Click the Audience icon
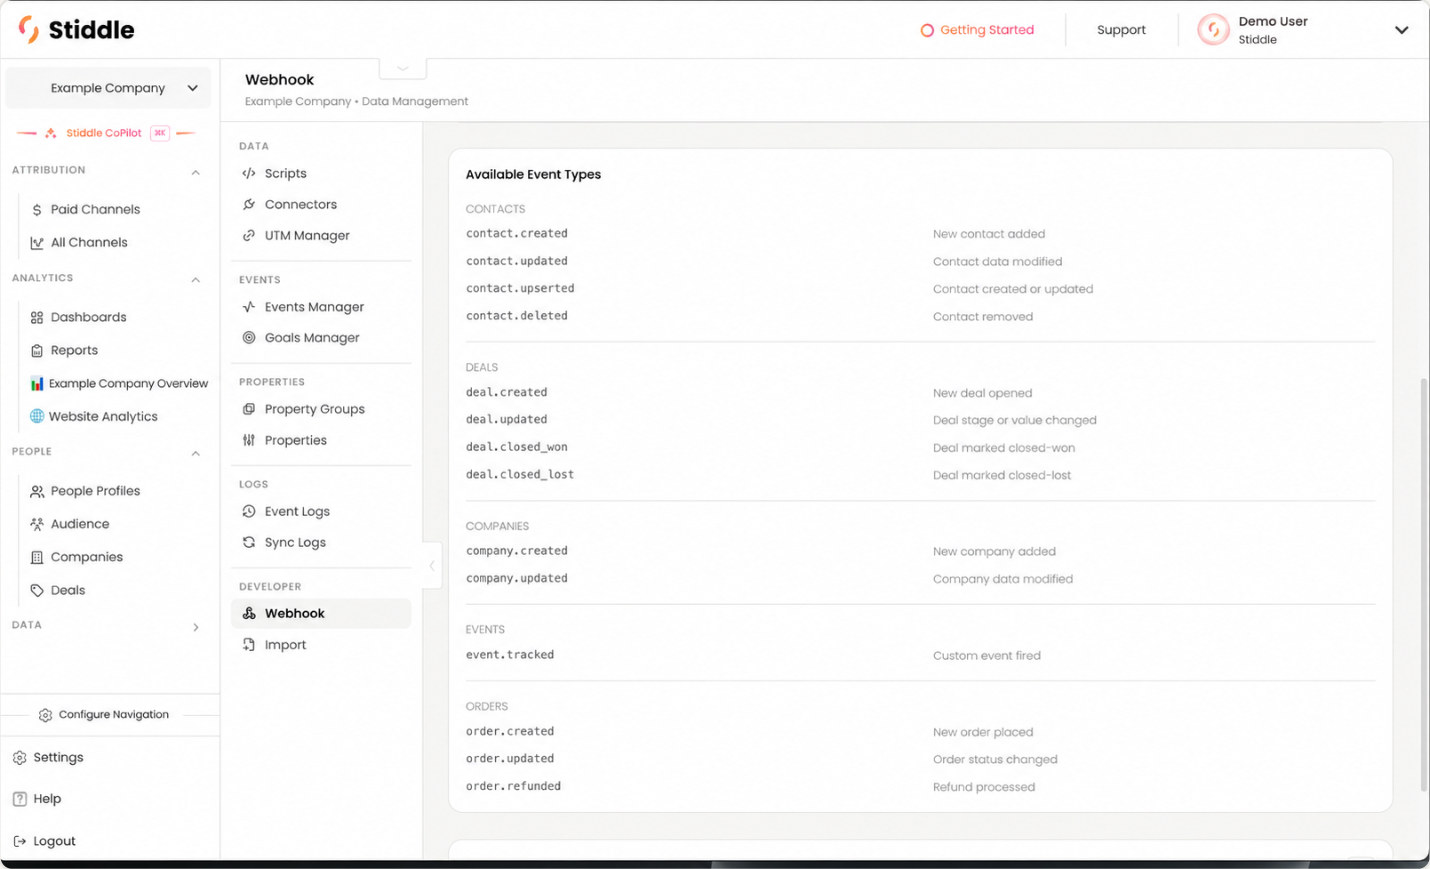The width and height of the screenshot is (1430, 869). 37,524
